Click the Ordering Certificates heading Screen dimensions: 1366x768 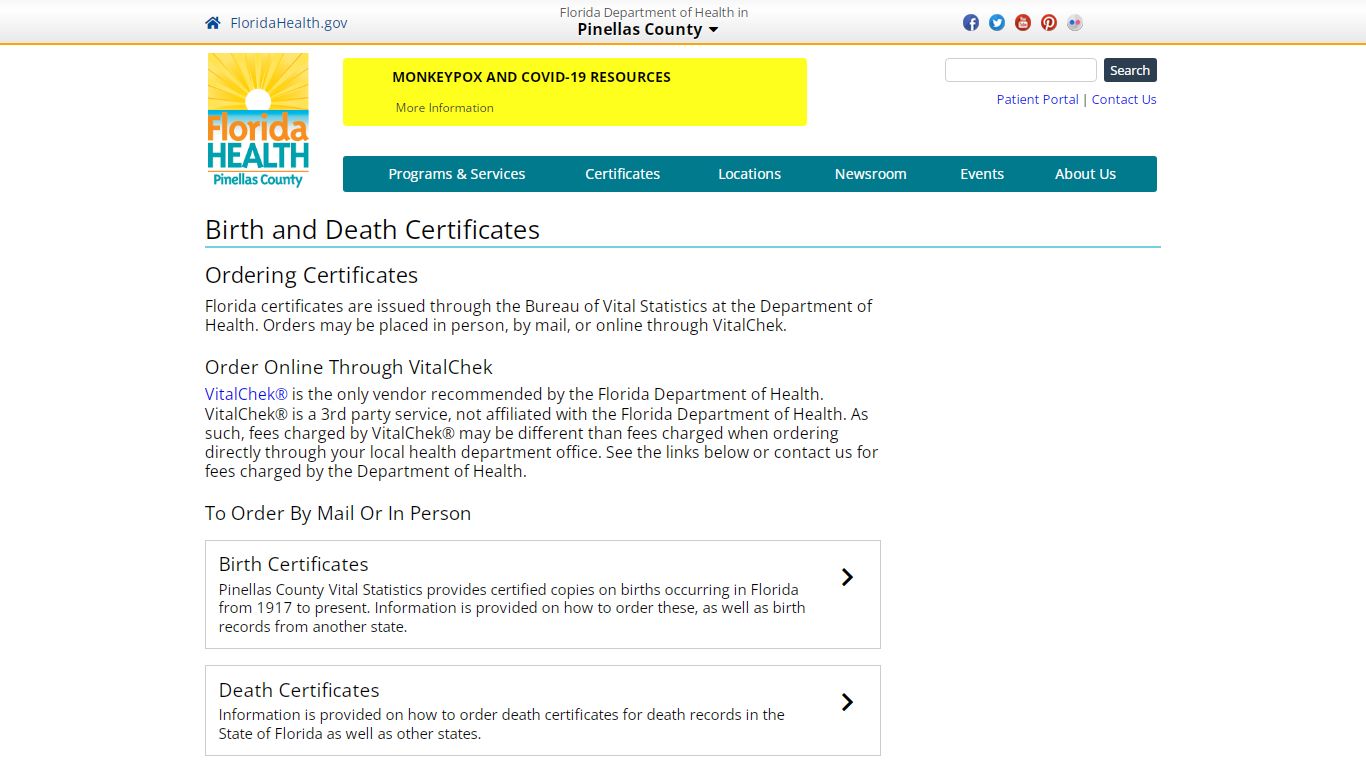(x=311, y=275)
